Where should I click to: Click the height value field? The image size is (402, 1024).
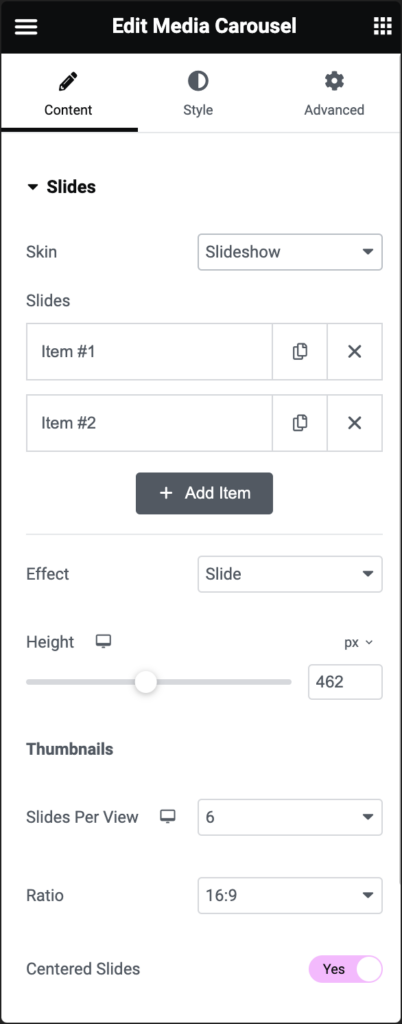tap(345, 682)
